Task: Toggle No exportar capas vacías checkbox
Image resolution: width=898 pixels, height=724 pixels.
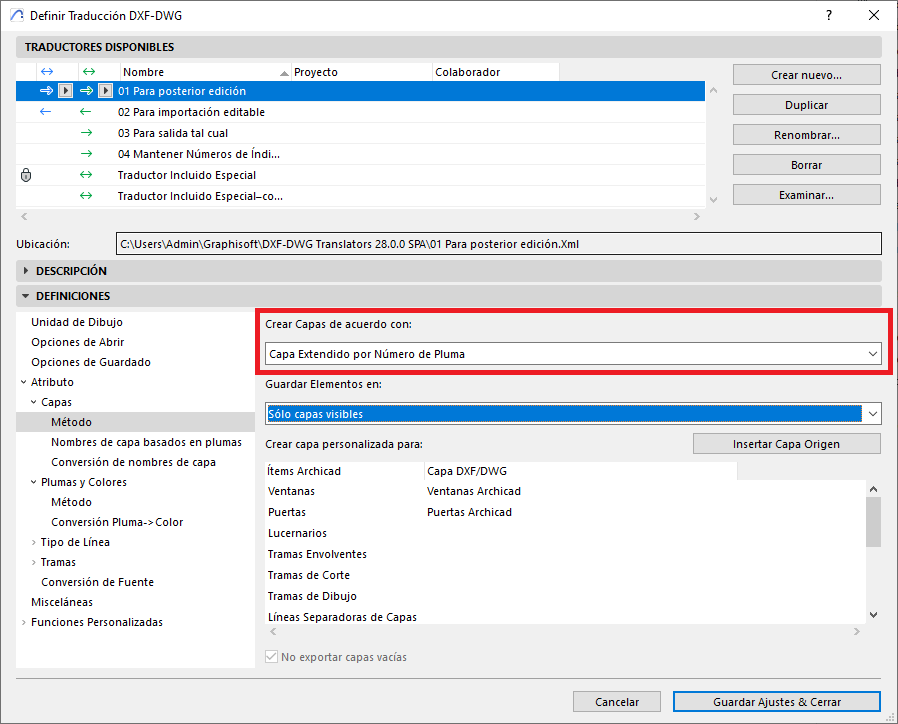Action: click(272, 657)
